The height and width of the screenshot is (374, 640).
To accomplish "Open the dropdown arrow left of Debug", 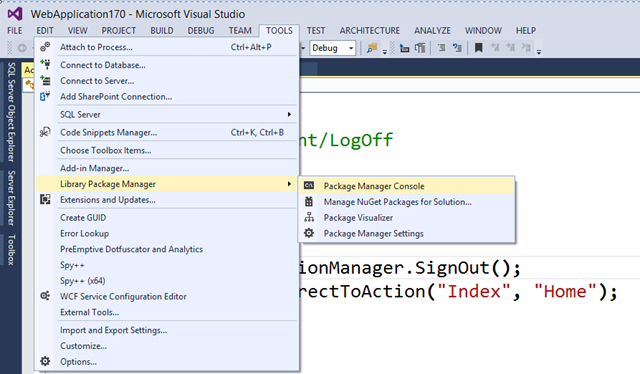I will 303,48.
